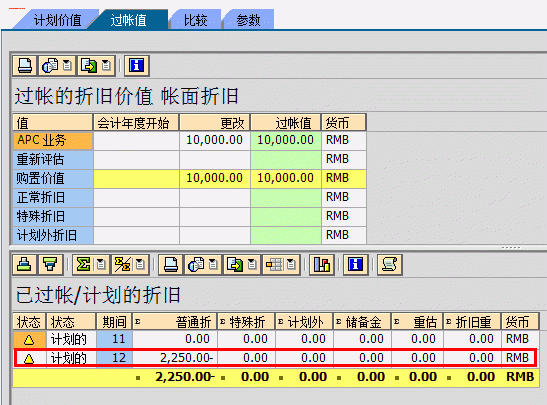The image size is (547, 405).
Task: Click the print icon in the upper toolbar
Action: tap(25, 66)
